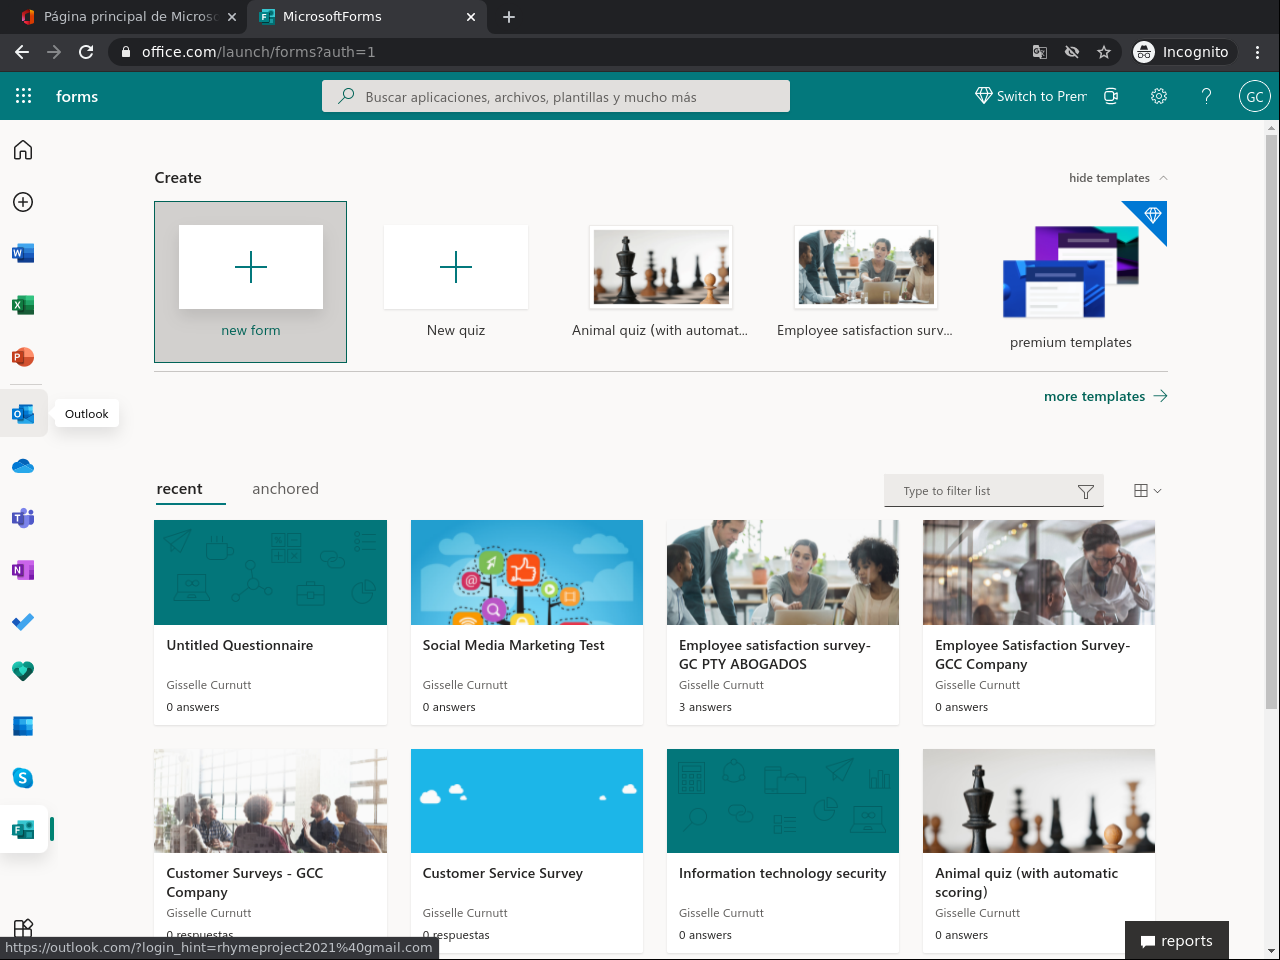Close the MicrosoftForms browser tab
The height and width of the screenshot is (960, 1280).
pyautogui.click(x=471, y=17)
